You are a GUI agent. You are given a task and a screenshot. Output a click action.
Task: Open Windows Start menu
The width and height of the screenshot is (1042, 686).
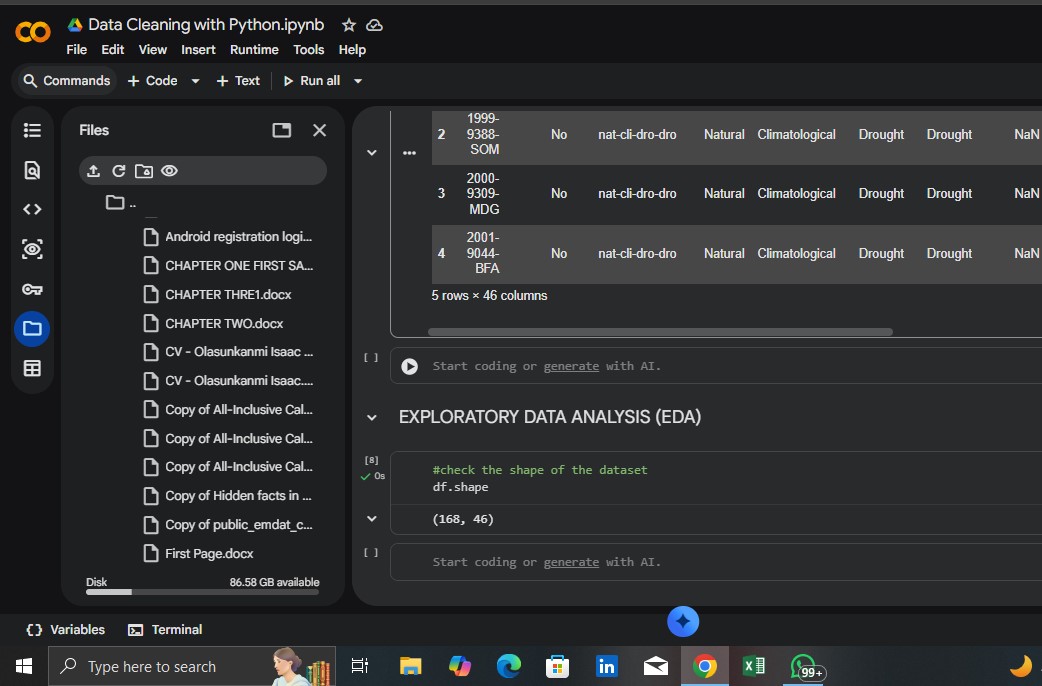[24, 666]
